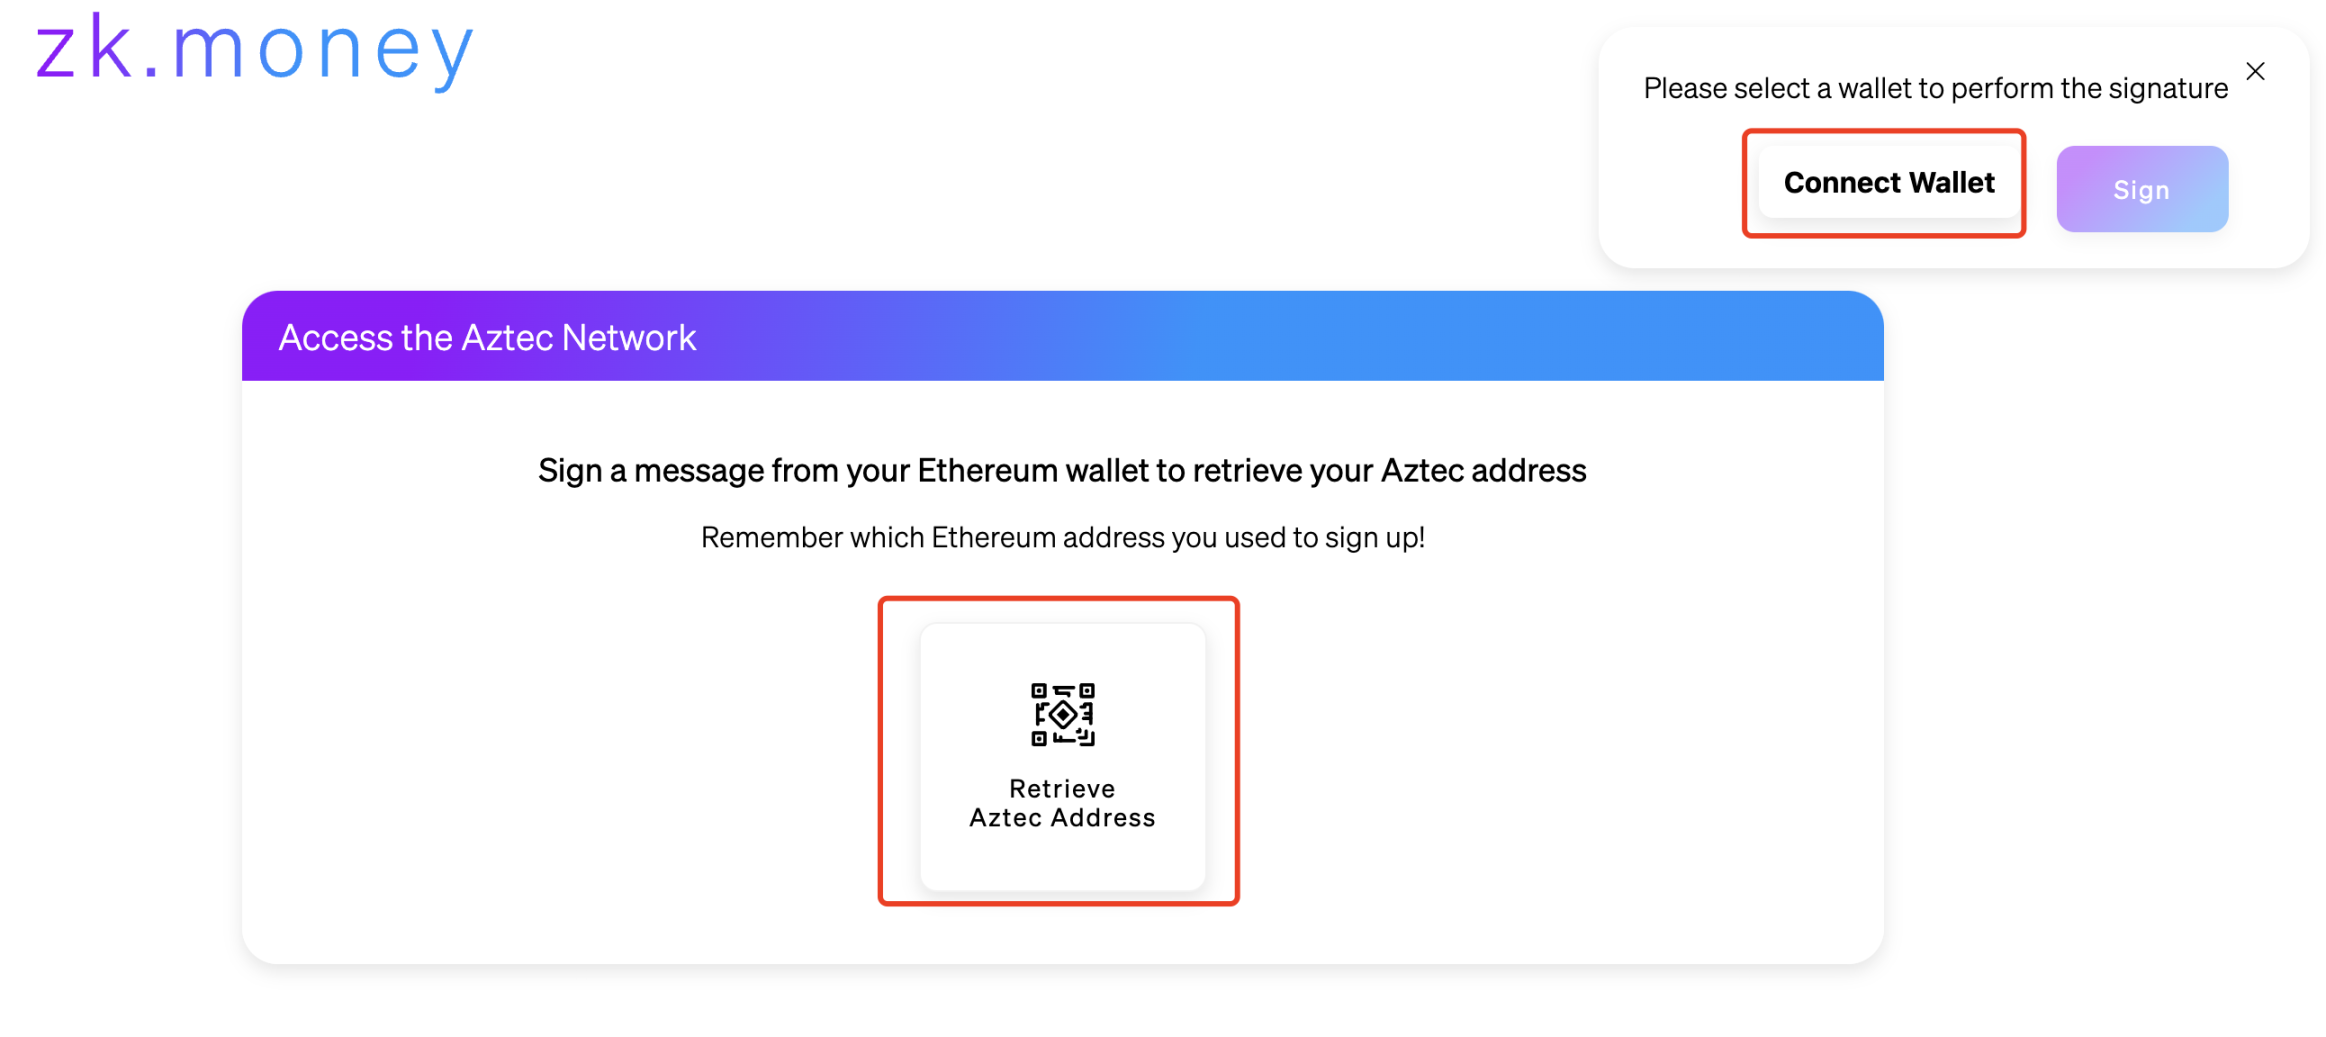Click the gradient banner right of the header title
This screenshot has height=1037, width=2326.
tap(1300, 337)
